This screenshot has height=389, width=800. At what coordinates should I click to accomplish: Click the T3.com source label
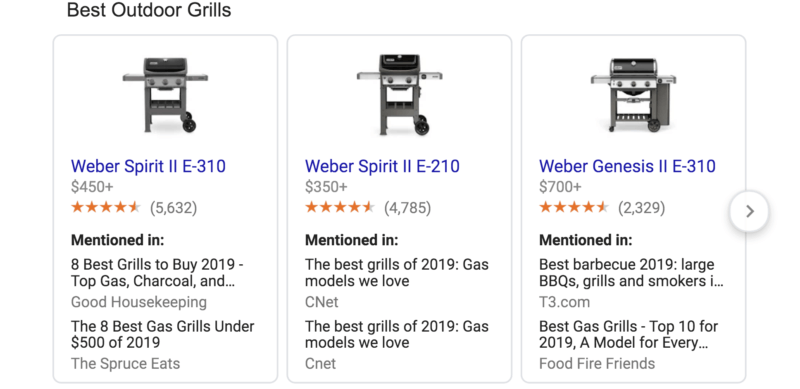tap(564, 302)
